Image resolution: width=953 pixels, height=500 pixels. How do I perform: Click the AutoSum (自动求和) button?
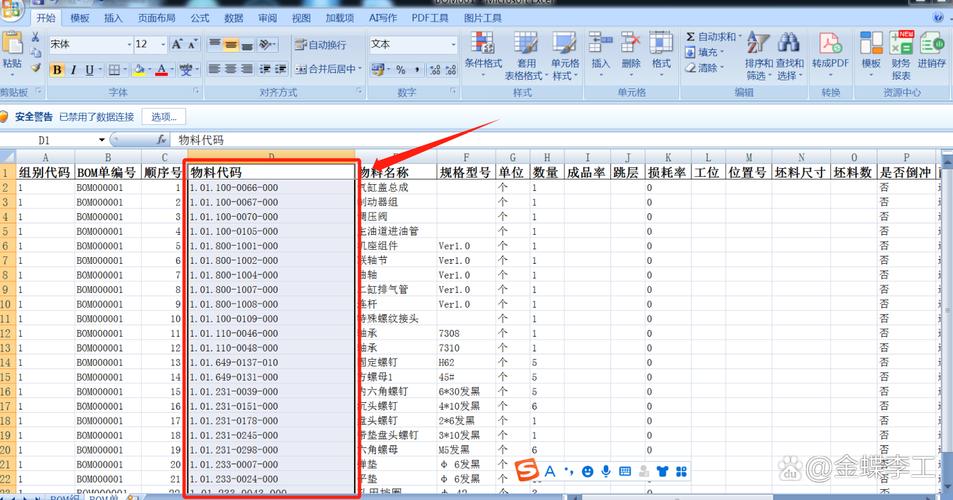(712, 37)
